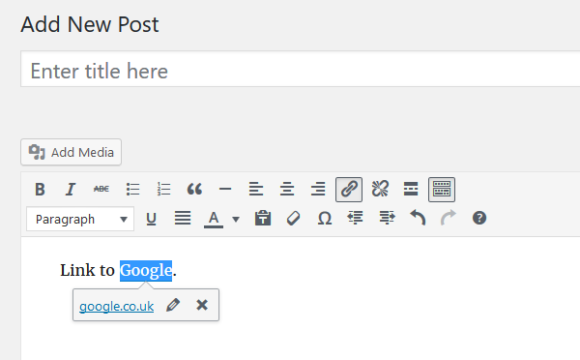Apply italic formatting

pos(70,189)
